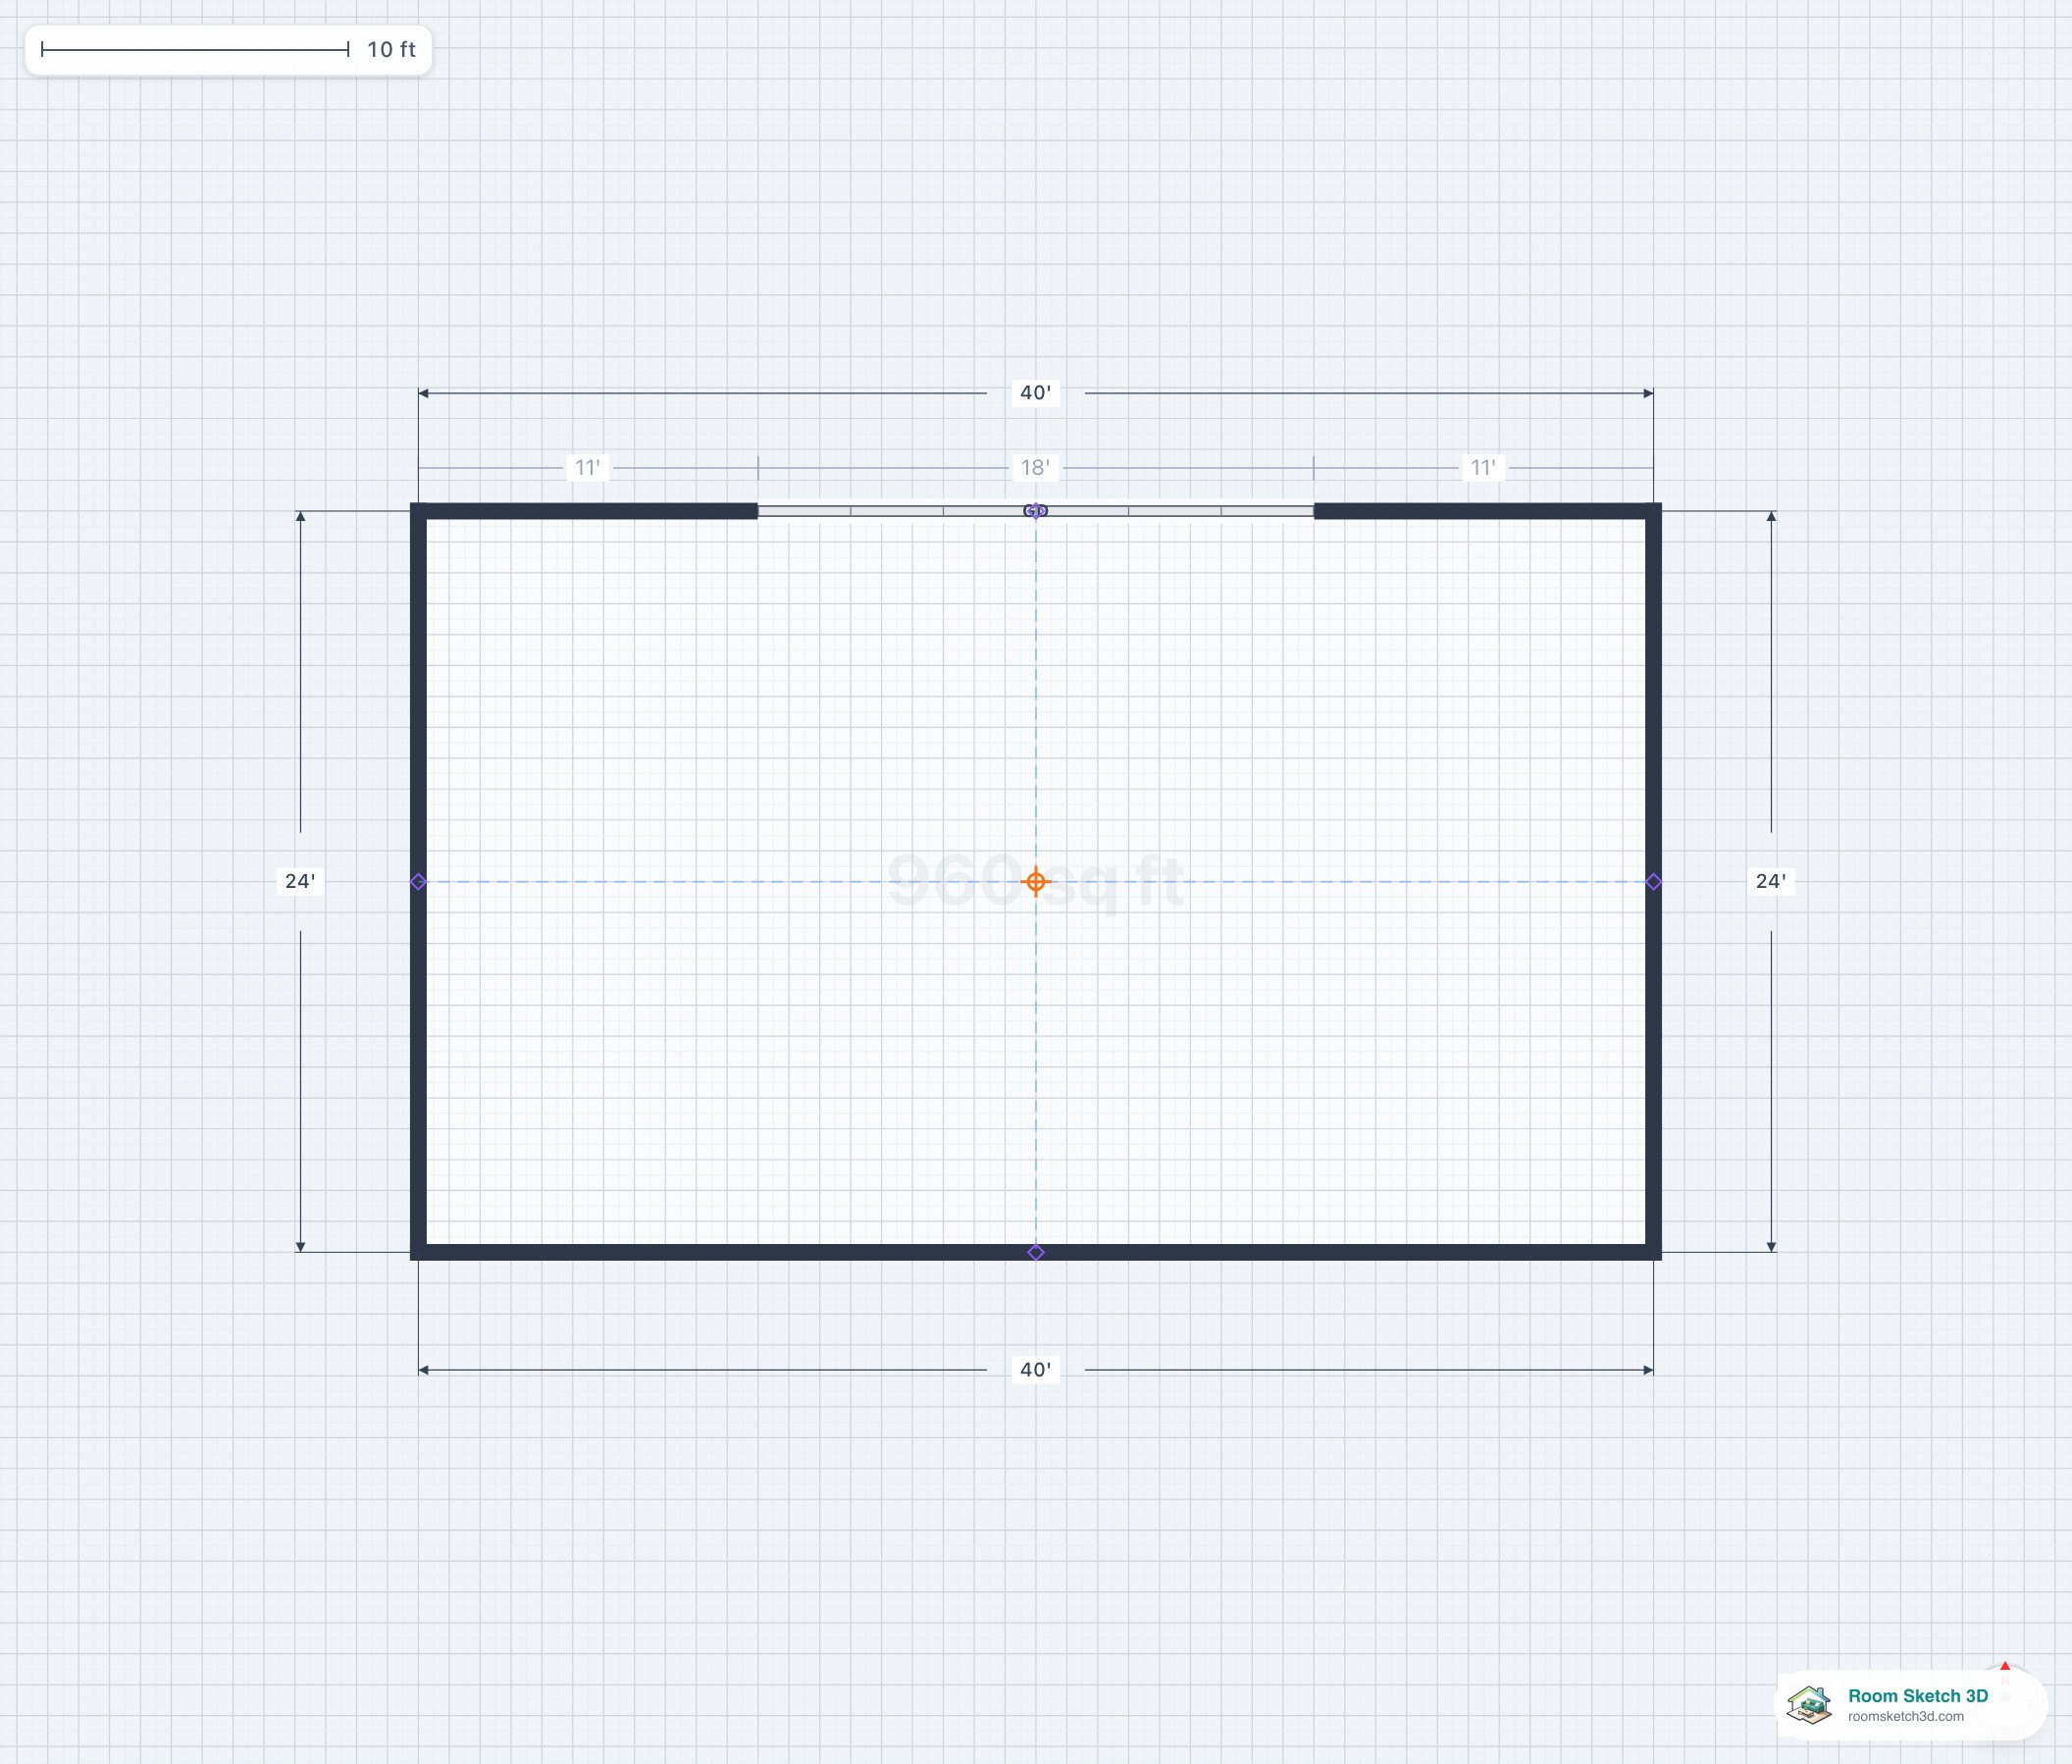Select the right 11' wall segment label

(1482, 467)
